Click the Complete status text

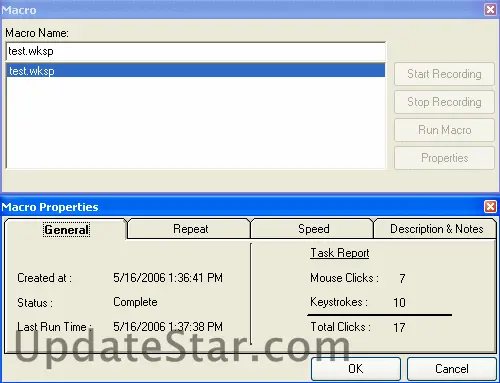(x=135, y=302)
